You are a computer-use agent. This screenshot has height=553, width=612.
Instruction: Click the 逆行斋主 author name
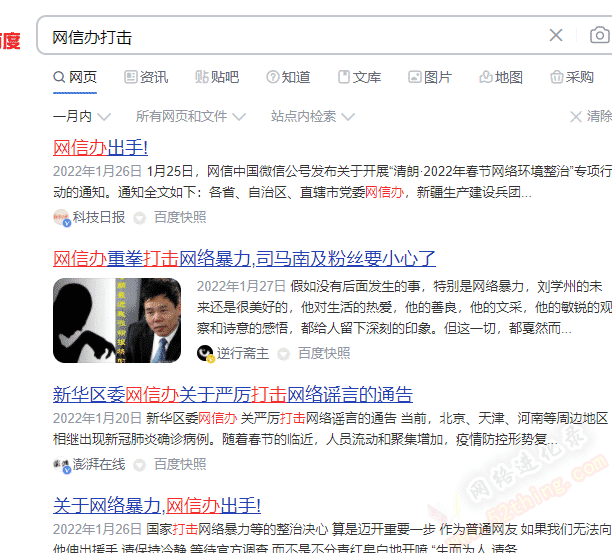tap(243, 354)
